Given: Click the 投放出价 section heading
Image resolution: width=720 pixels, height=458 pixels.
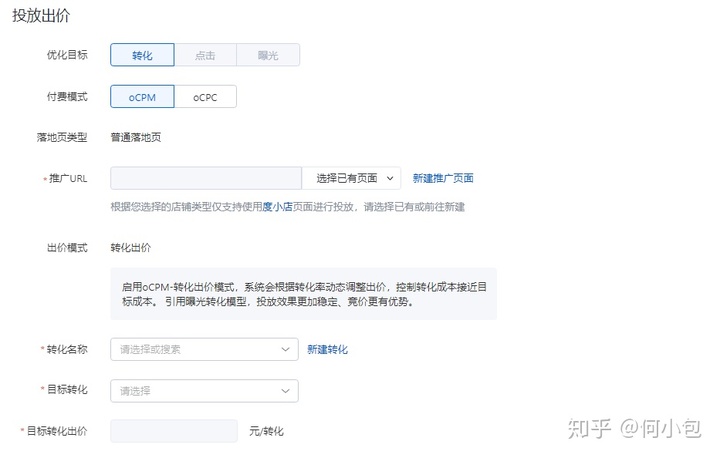Looking at the screenshot, I should 41,16.
